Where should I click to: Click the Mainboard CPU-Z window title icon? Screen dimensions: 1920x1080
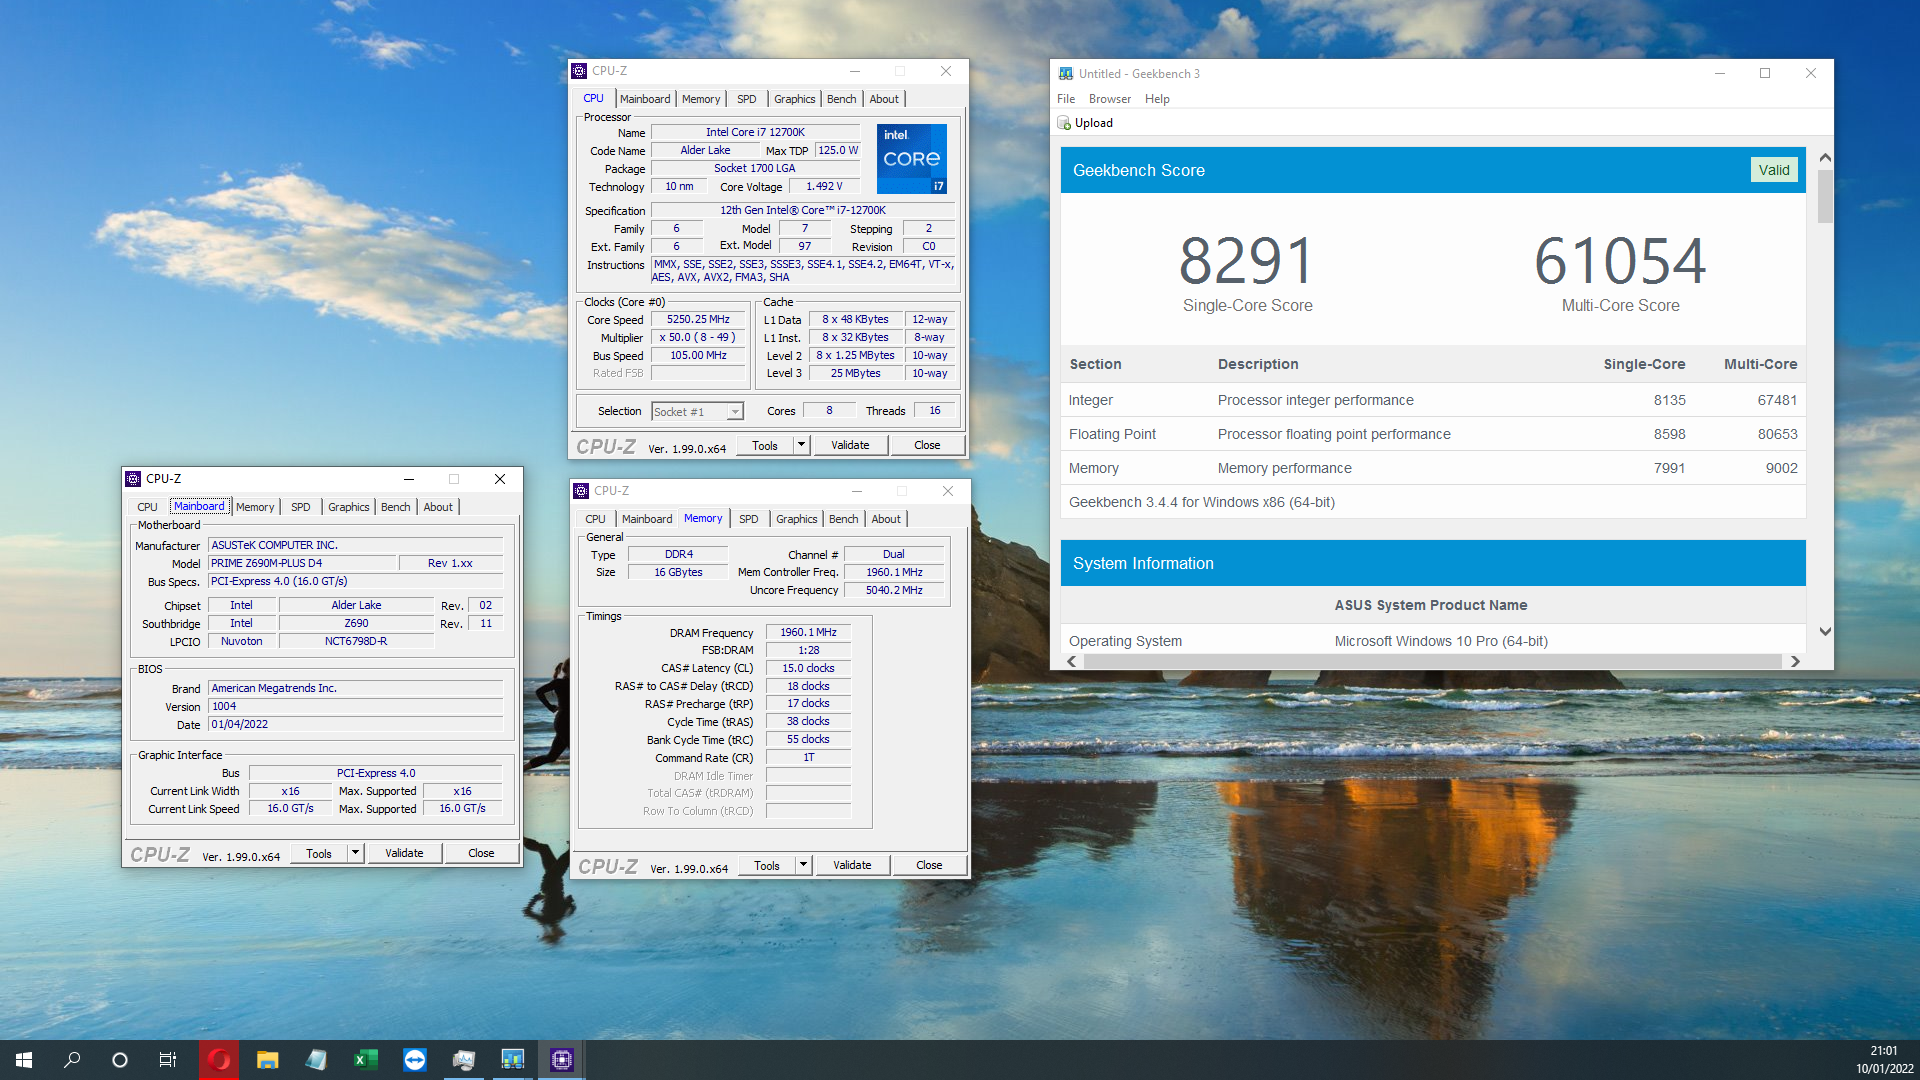click(133, 479)
